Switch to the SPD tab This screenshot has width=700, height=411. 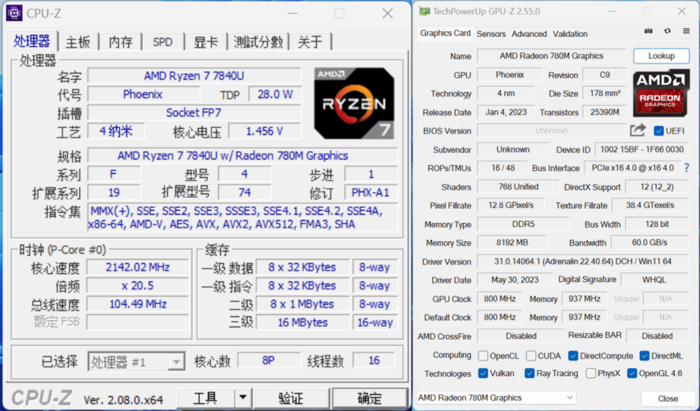pos(162,42)
